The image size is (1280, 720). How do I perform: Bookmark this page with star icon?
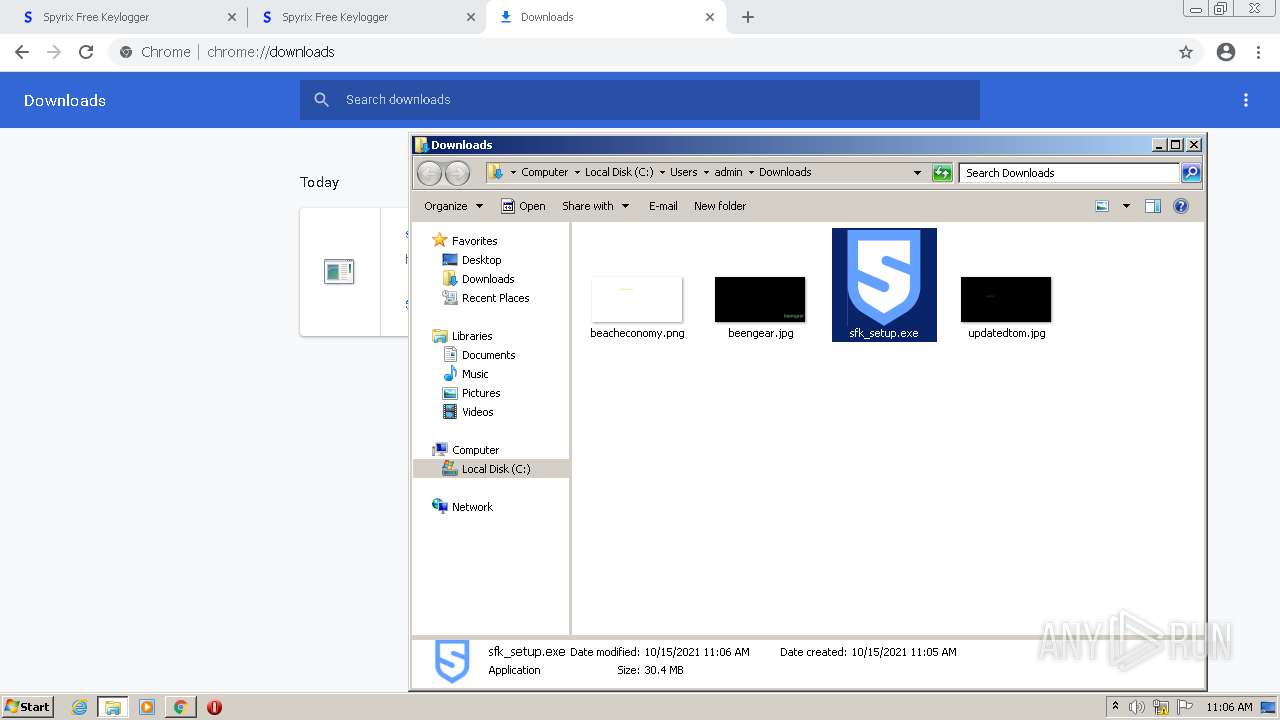coord(1186,52)
